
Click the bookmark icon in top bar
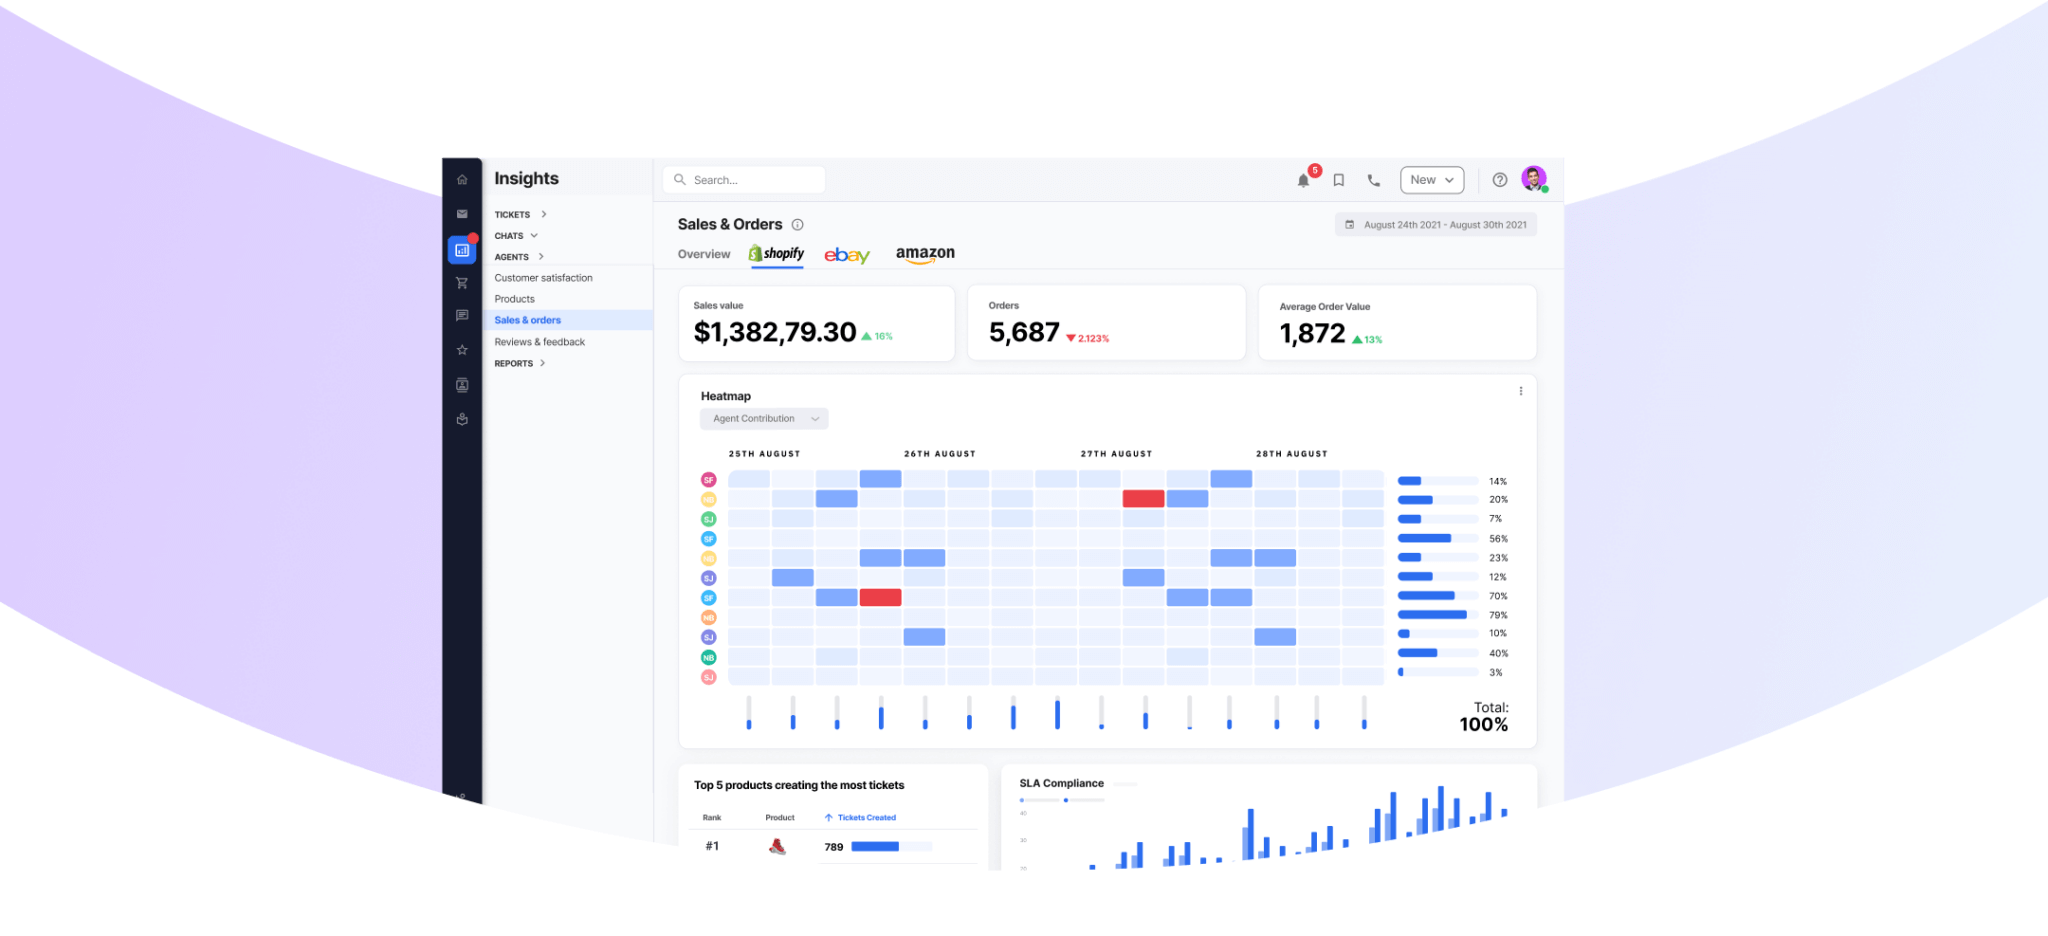coord(1339,180)
